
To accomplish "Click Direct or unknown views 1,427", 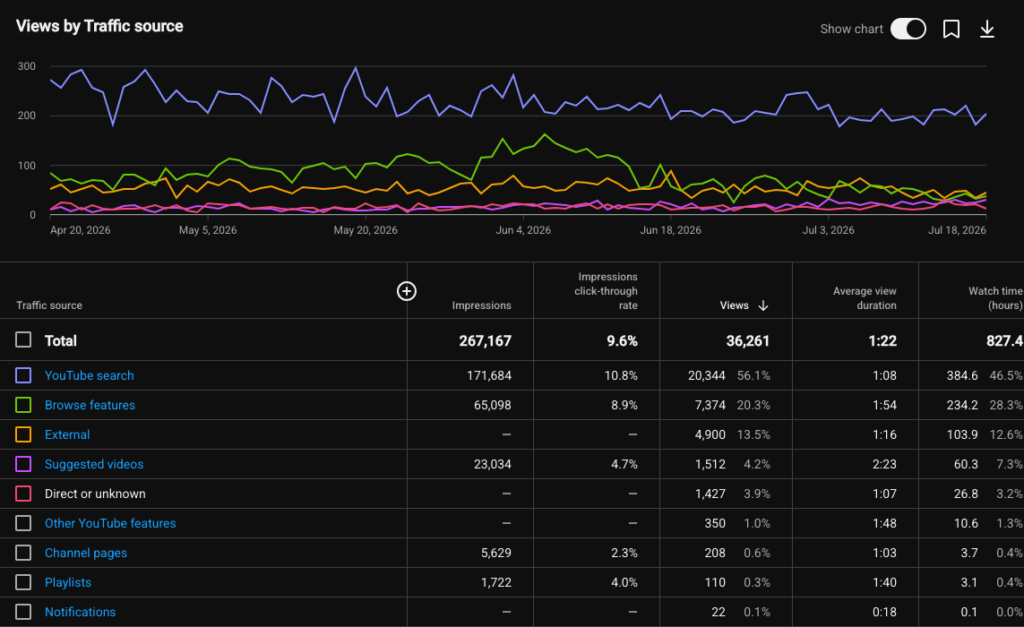I will point(710,494).
